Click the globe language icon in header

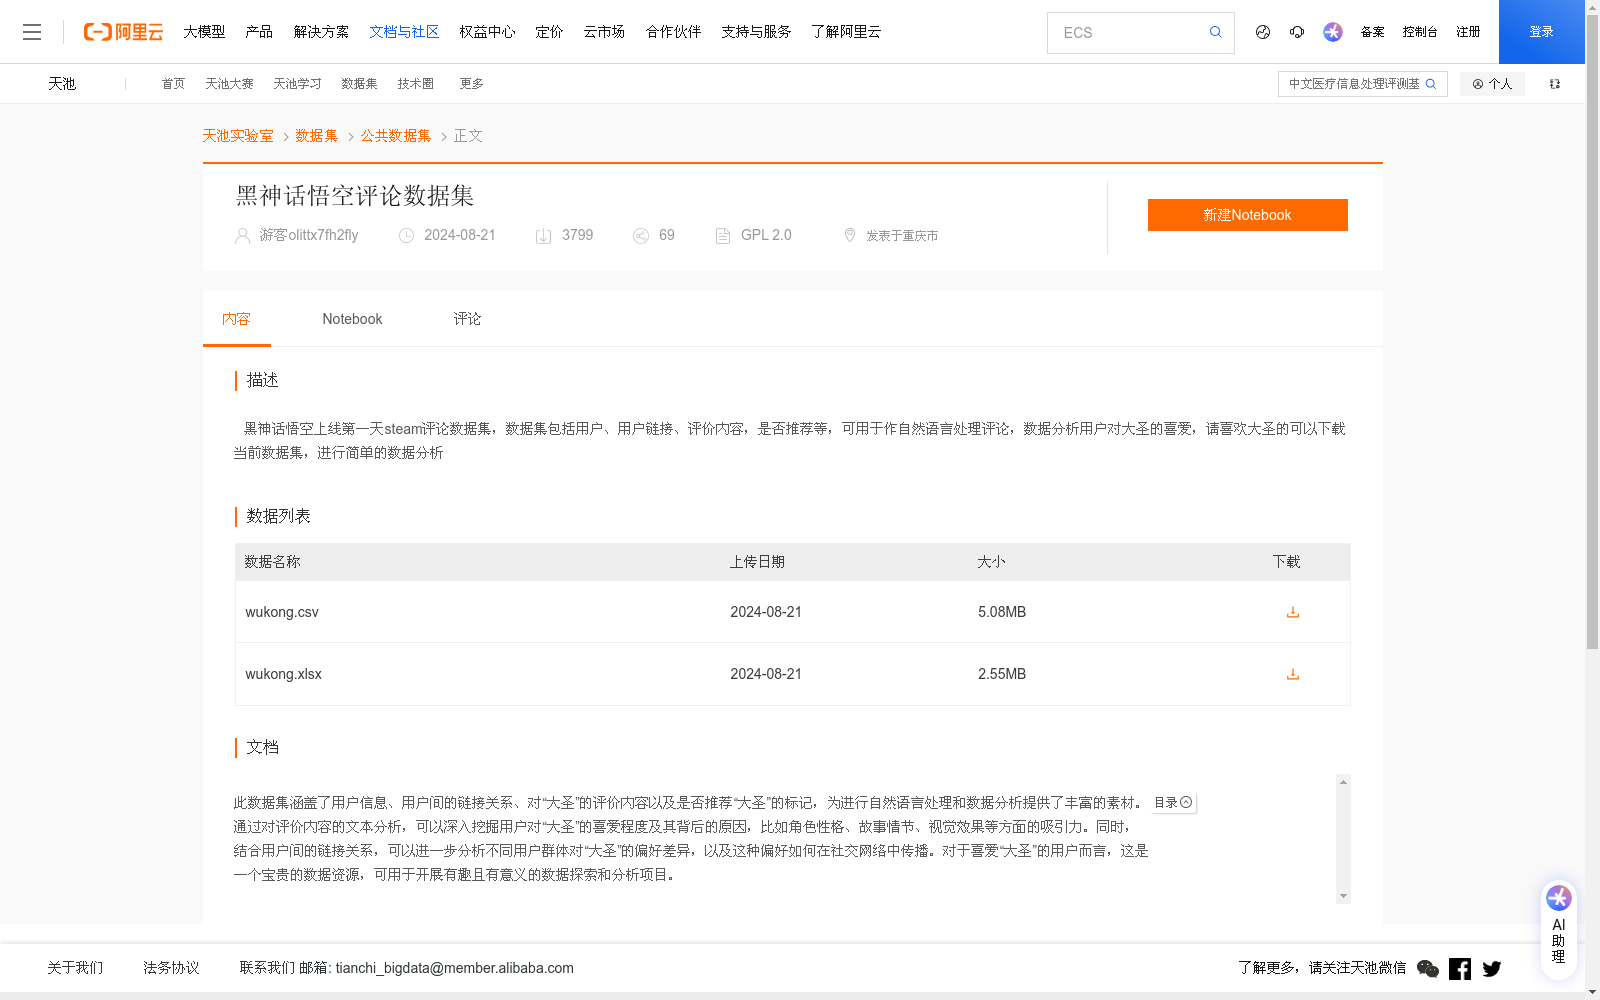[x=1263, y=32]
